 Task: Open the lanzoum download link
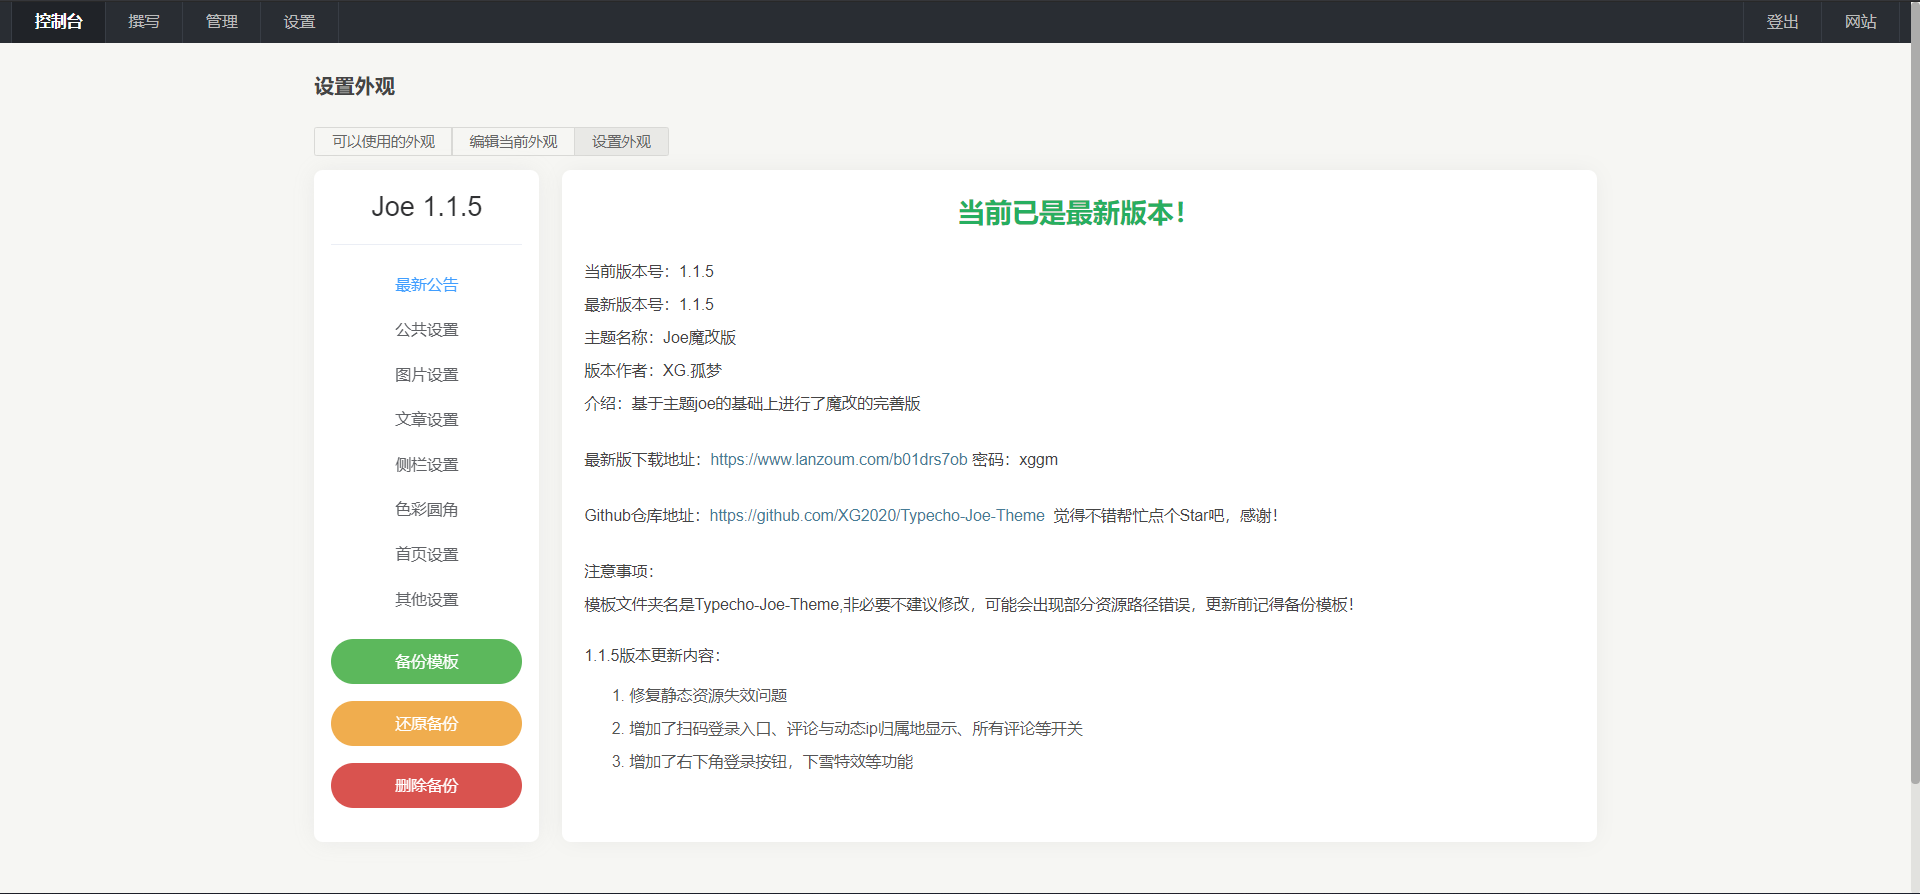[x=838, y=460]
